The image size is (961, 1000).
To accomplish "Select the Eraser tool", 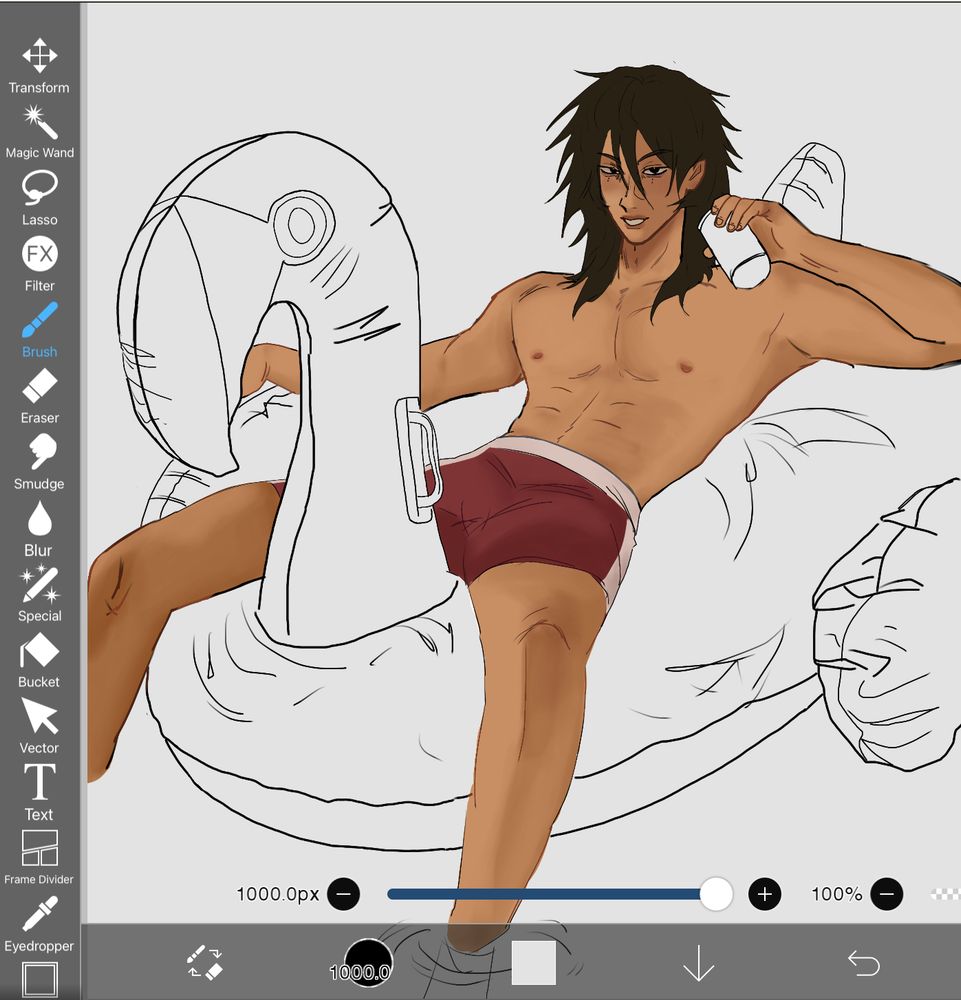I will click(40, 397).
